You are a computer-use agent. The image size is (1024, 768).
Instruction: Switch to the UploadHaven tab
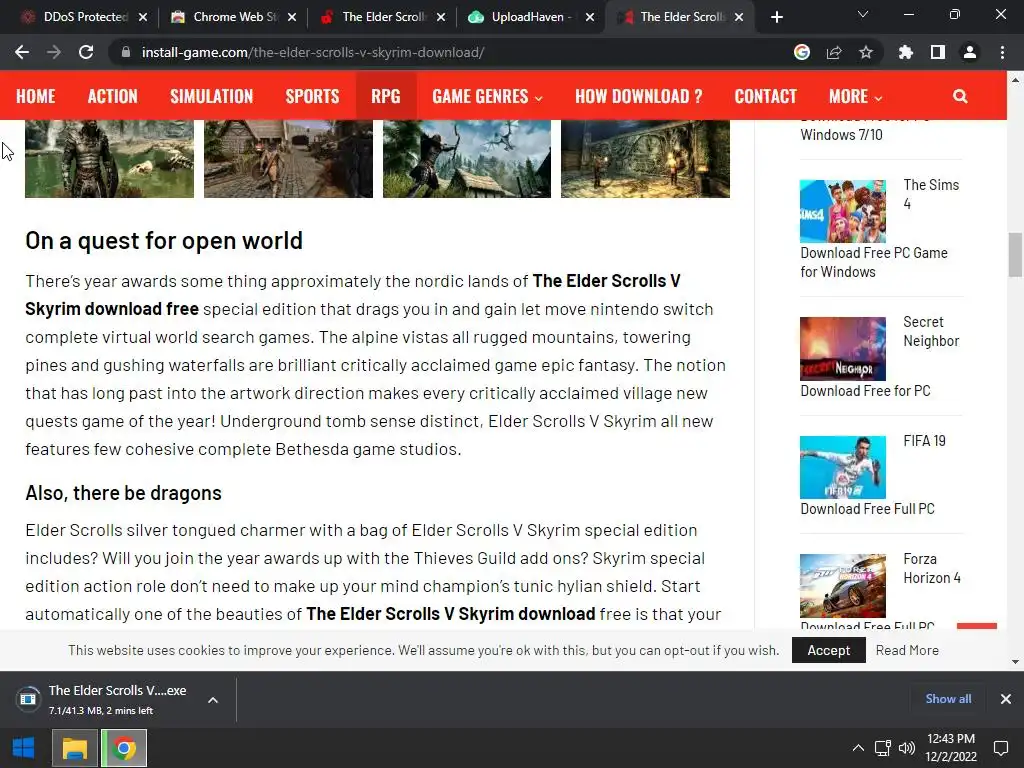(x=522, y=17)
